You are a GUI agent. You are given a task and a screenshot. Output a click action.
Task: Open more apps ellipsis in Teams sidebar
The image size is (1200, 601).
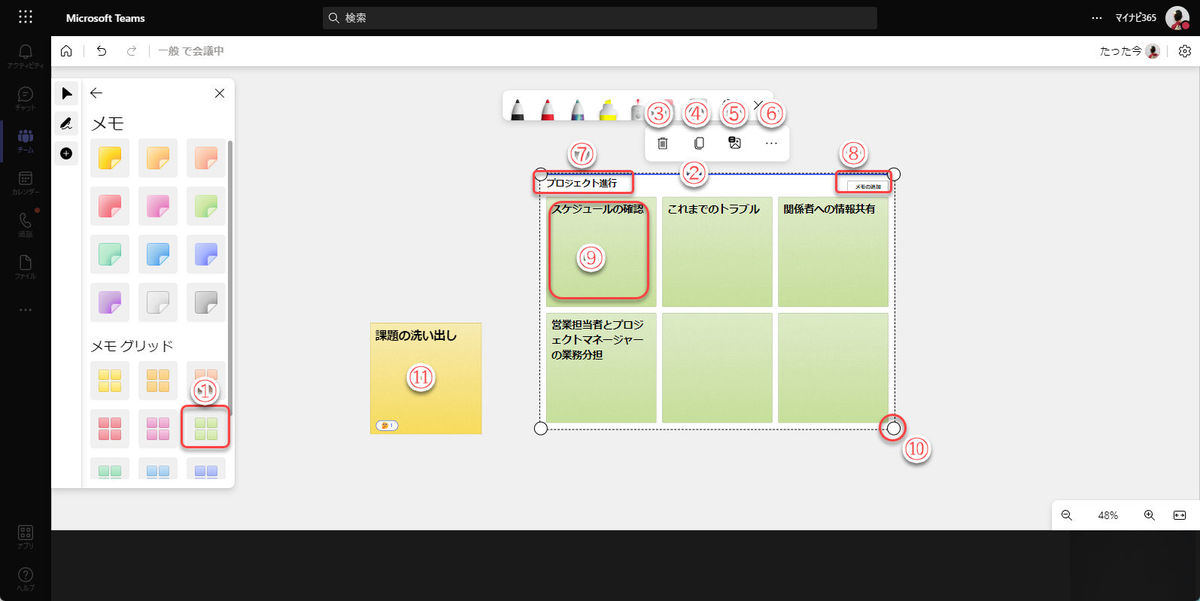pyautogui.click(x=25, y=309)
